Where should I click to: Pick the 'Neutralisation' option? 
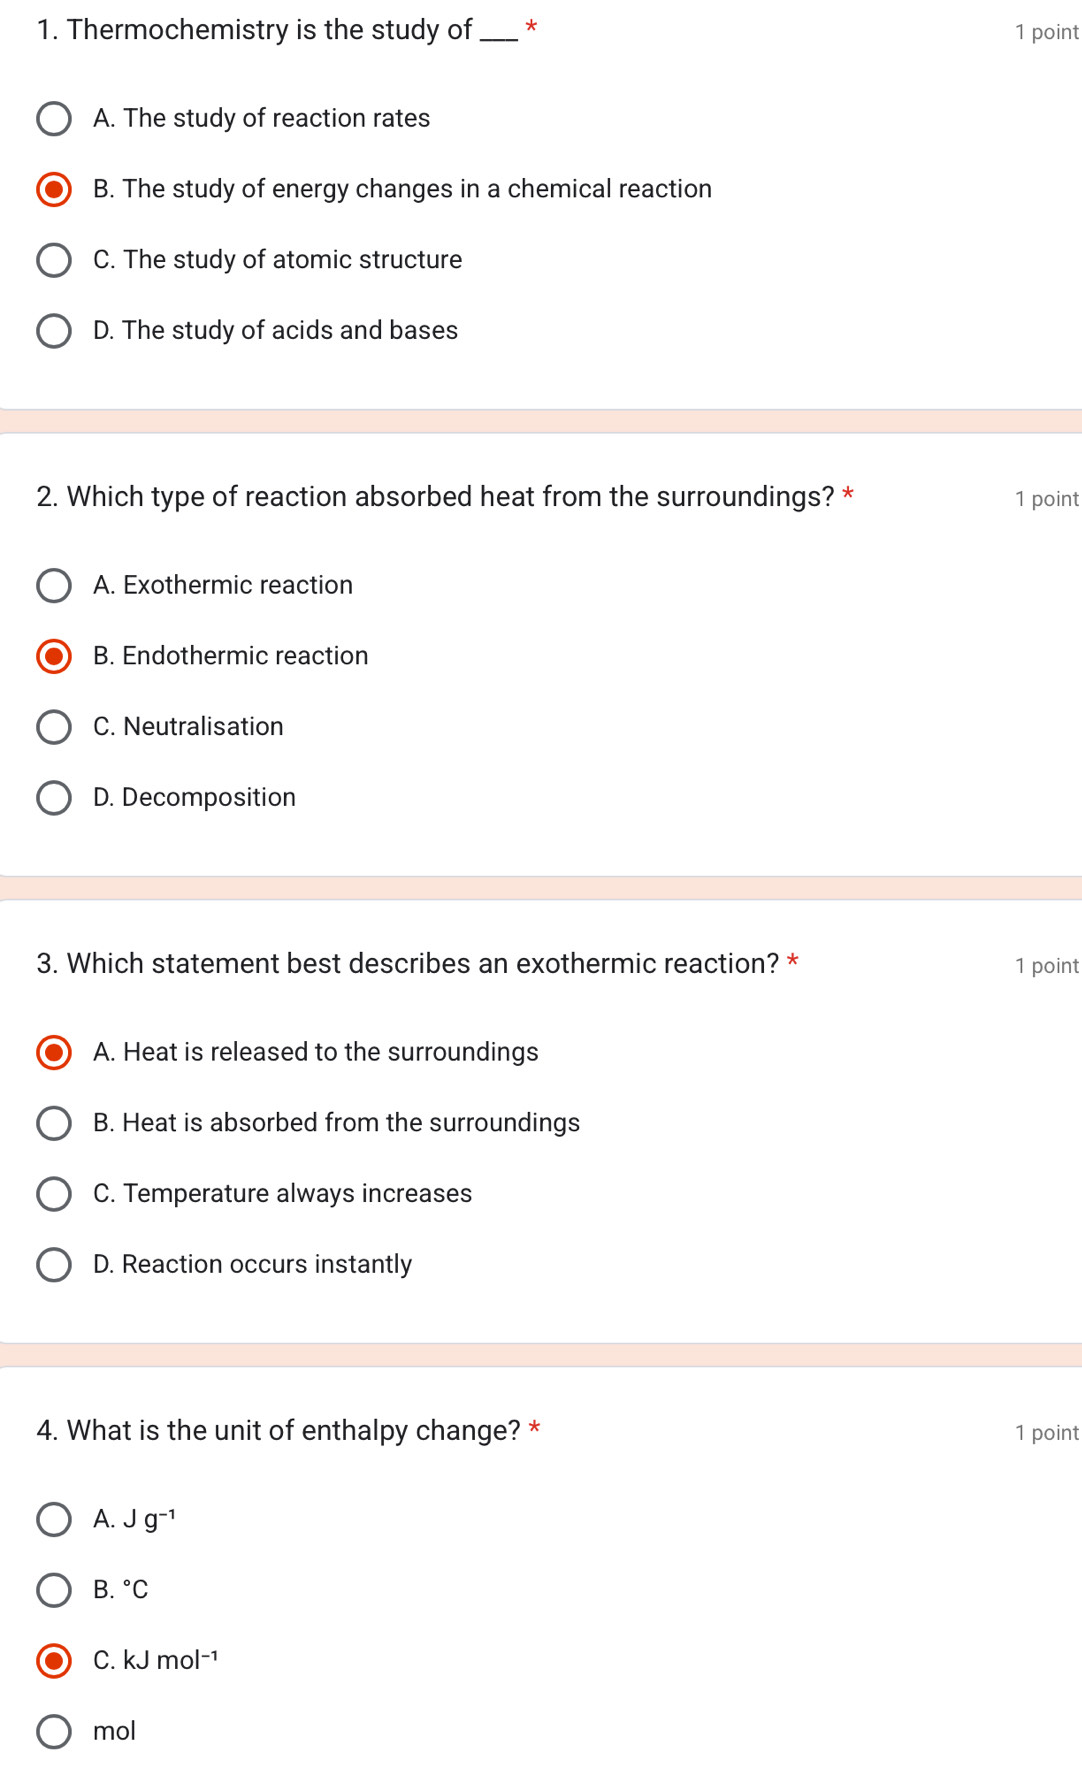click(x=54, y=727)
